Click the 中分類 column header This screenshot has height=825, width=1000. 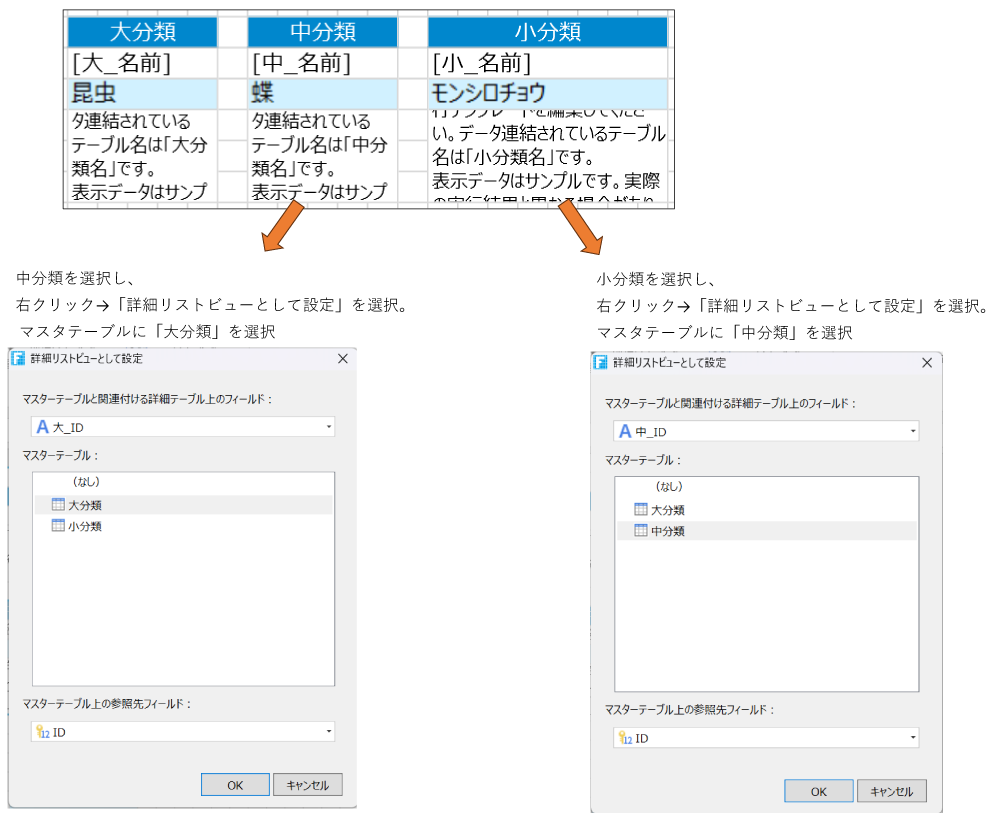pyautogui.click(x=323, y=32)
